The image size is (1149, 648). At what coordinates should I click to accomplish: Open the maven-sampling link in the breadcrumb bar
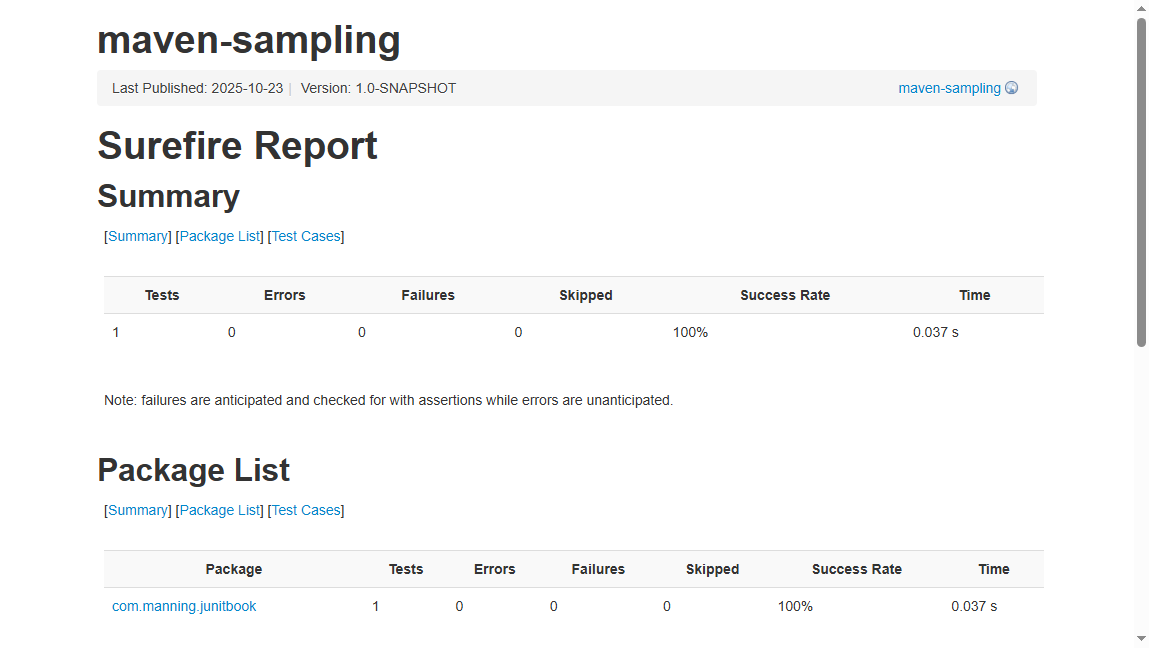point(949,88)
